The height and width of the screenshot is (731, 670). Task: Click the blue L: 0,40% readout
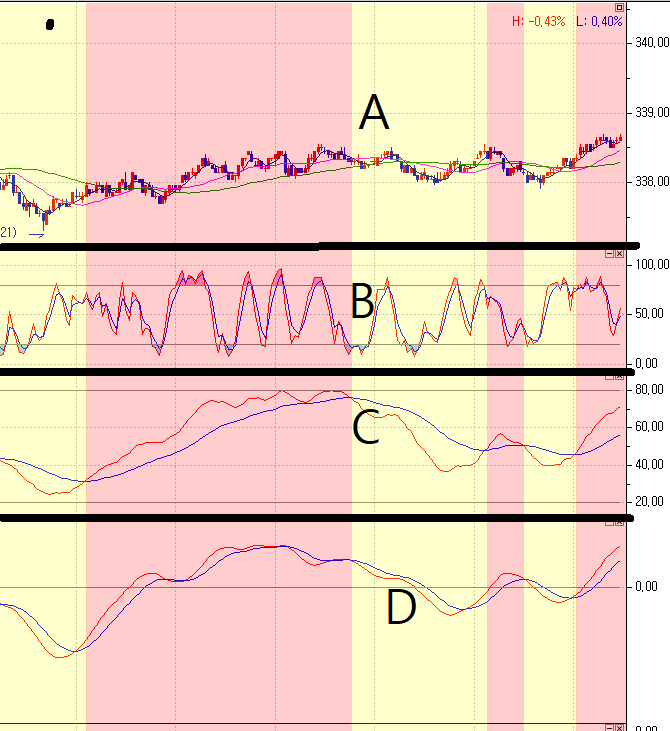pos(599,21)
